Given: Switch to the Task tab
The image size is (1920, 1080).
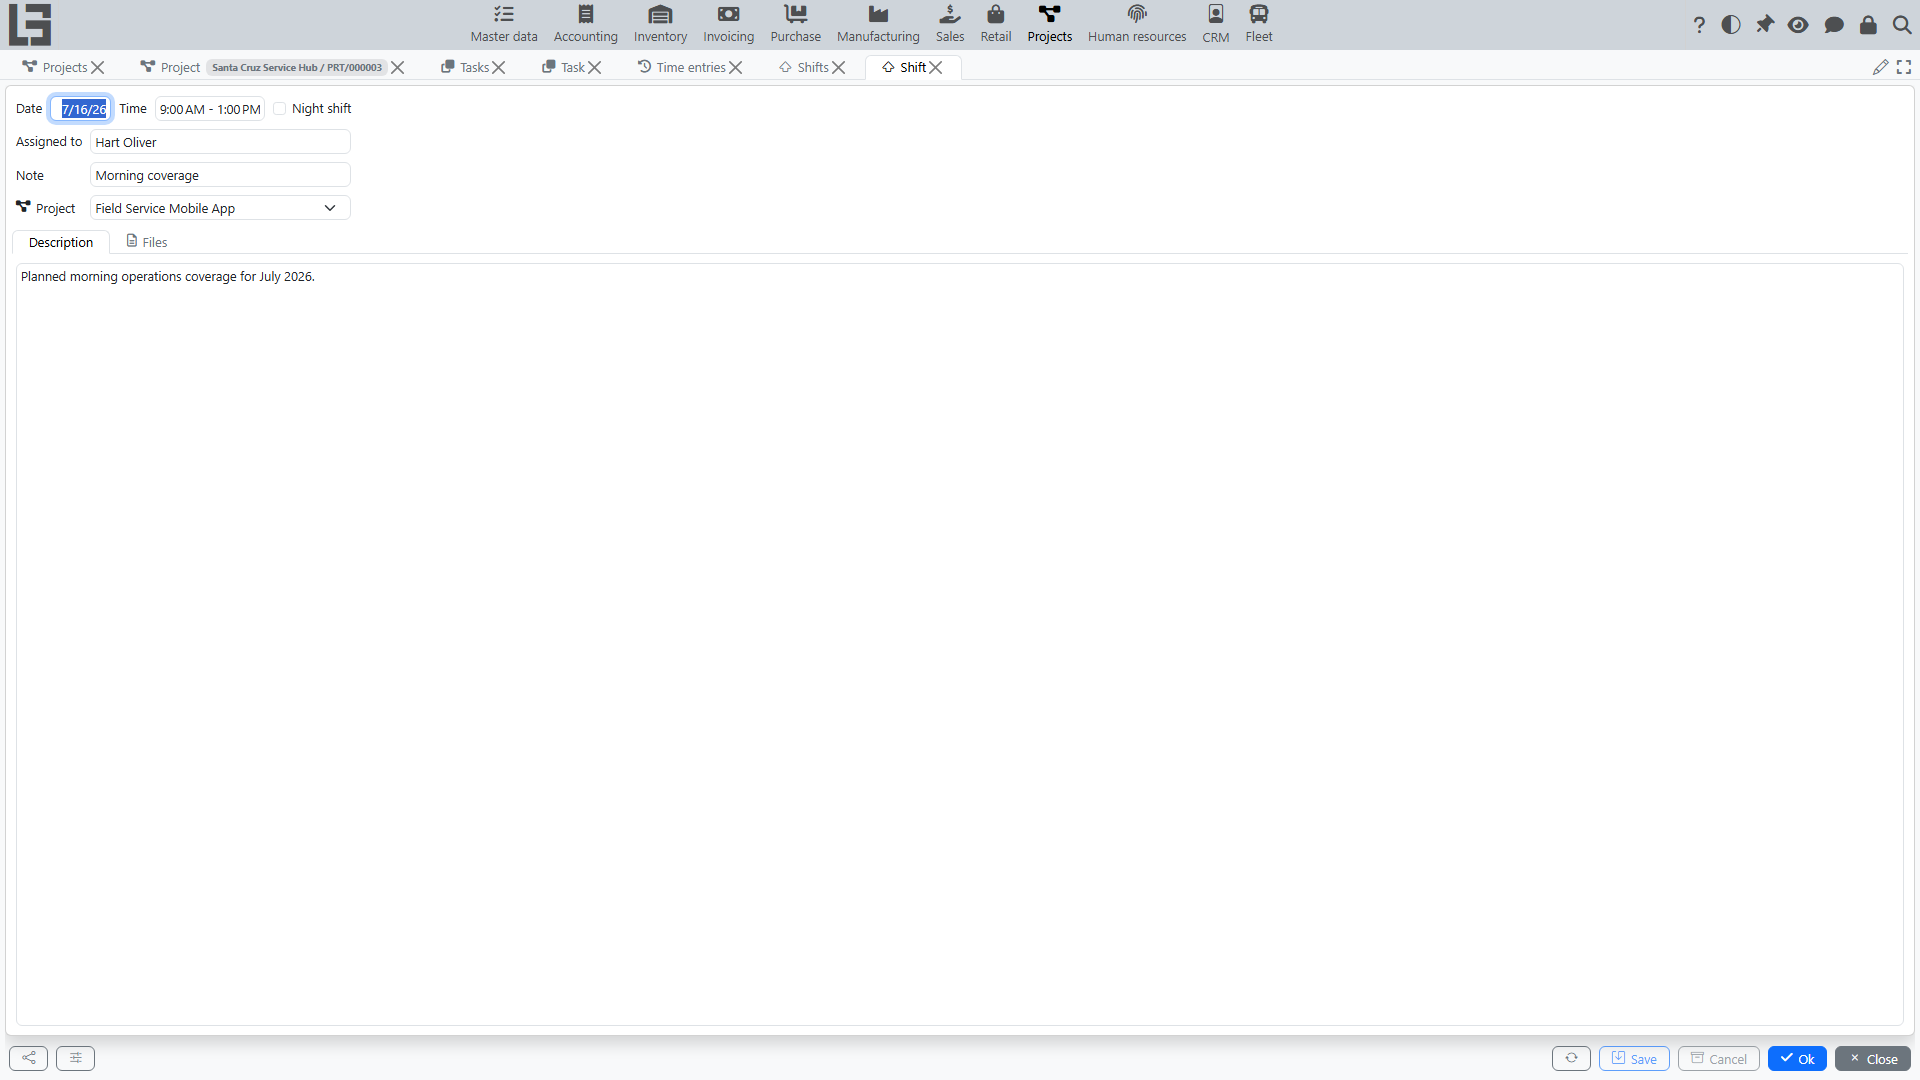Looking at the screenshot, I should tap(563, 67).
